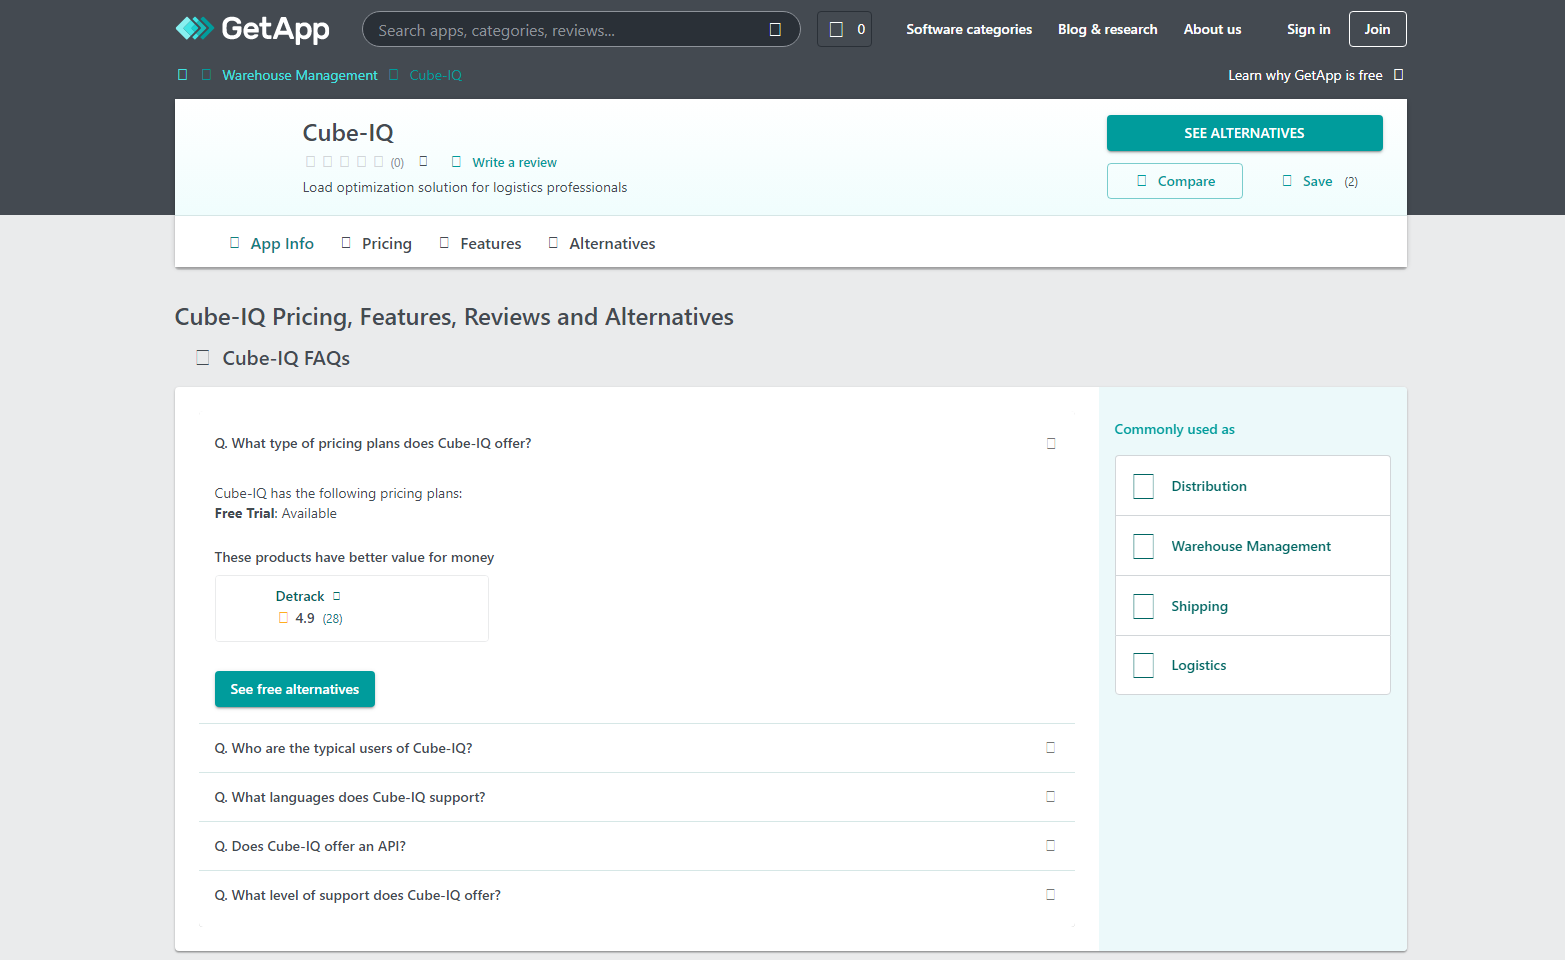Image resolution: width=1565 pixels, height=960 pixels.
Task: Save Cube-IQ to your list
Action: [1319, 181]
